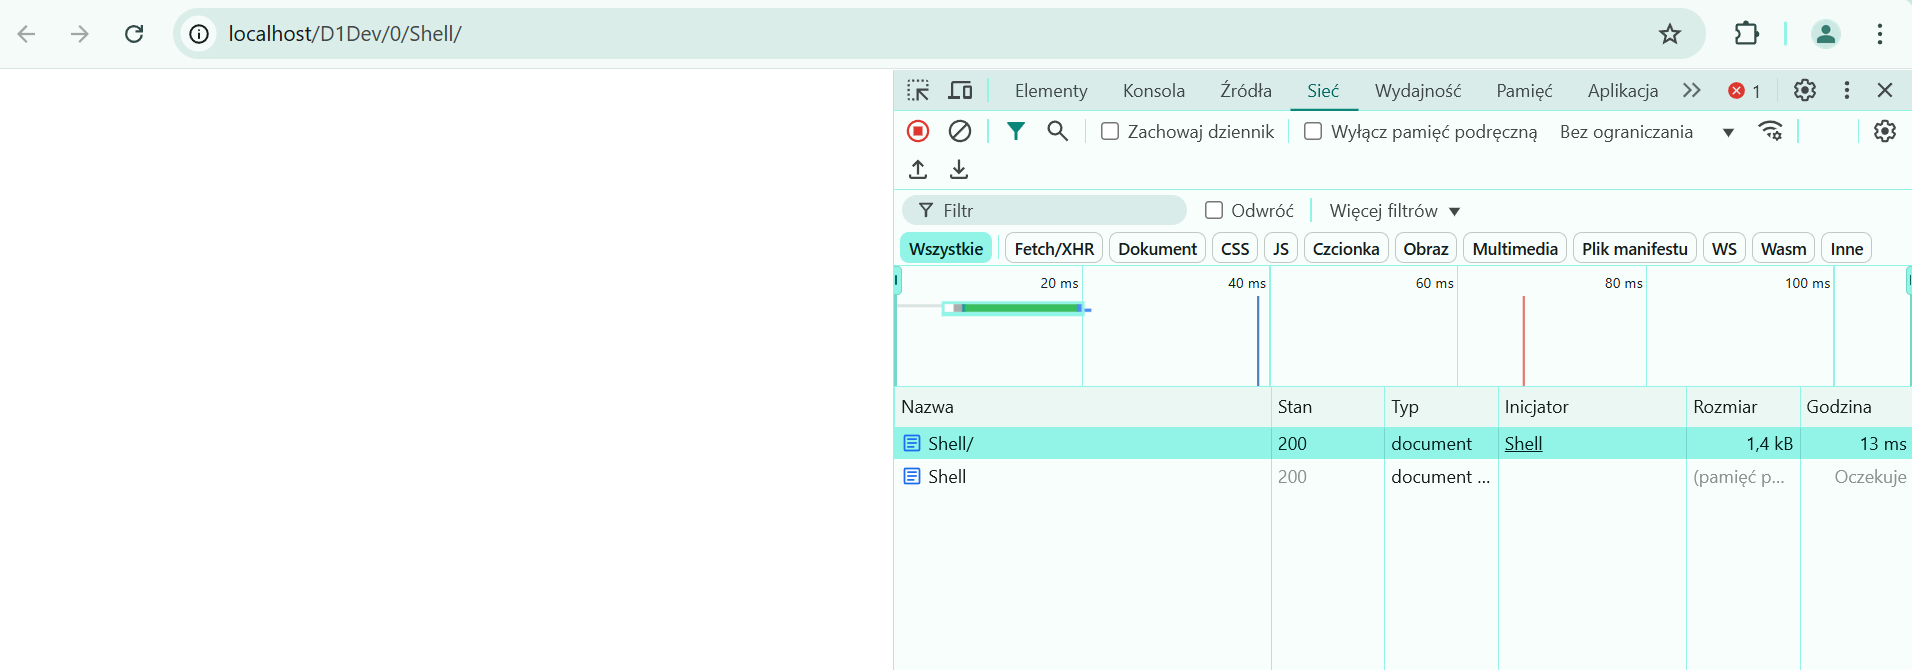The width and height of the screenshot is (1912, 670).
Task: Select the Shell/ request row
Action: pos(1403,443)
